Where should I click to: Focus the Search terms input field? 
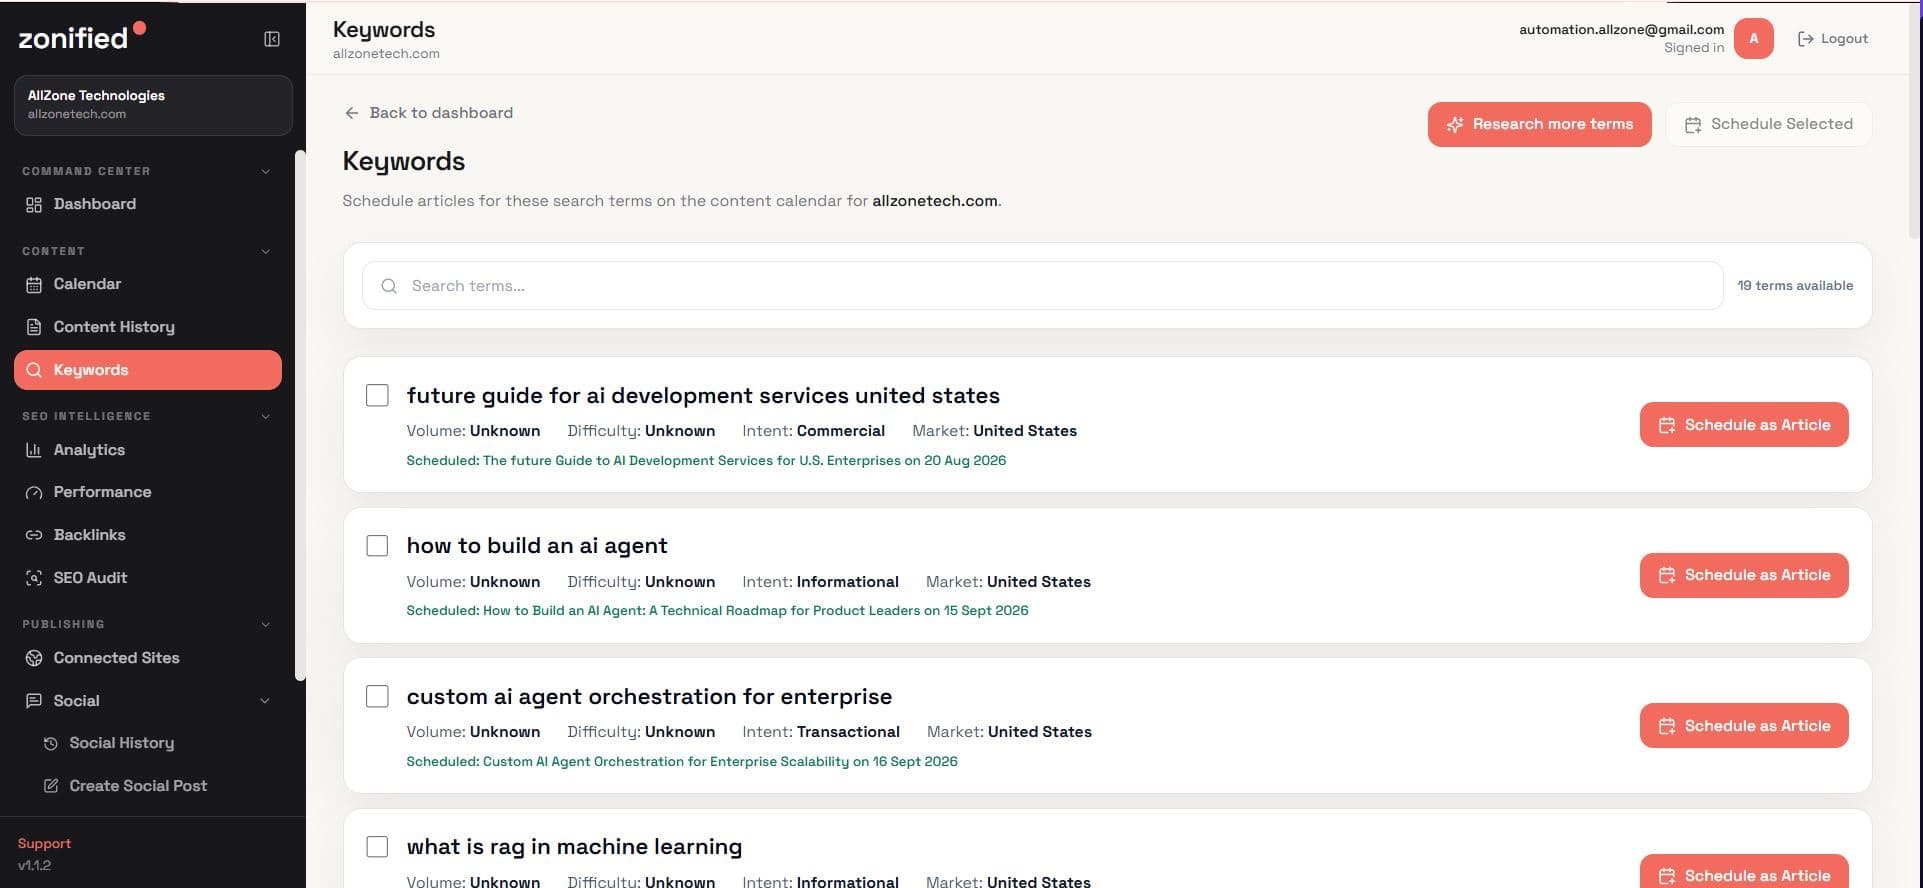1042,286
